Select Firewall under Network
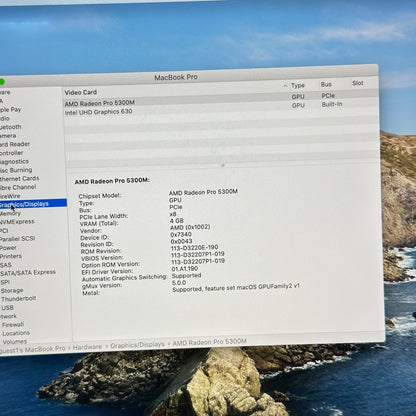The width and height of the screenshot is (416, 416). coord(13,325)
